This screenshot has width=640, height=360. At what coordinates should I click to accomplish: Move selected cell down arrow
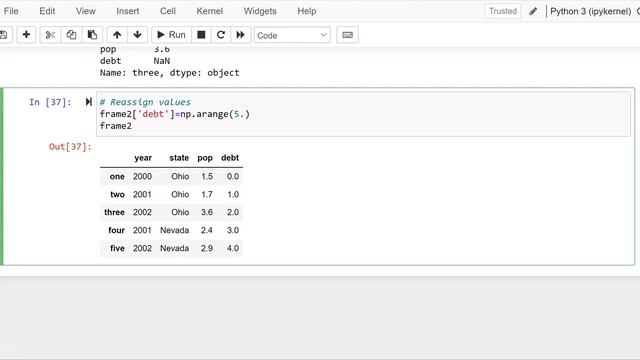click(138, 35)
